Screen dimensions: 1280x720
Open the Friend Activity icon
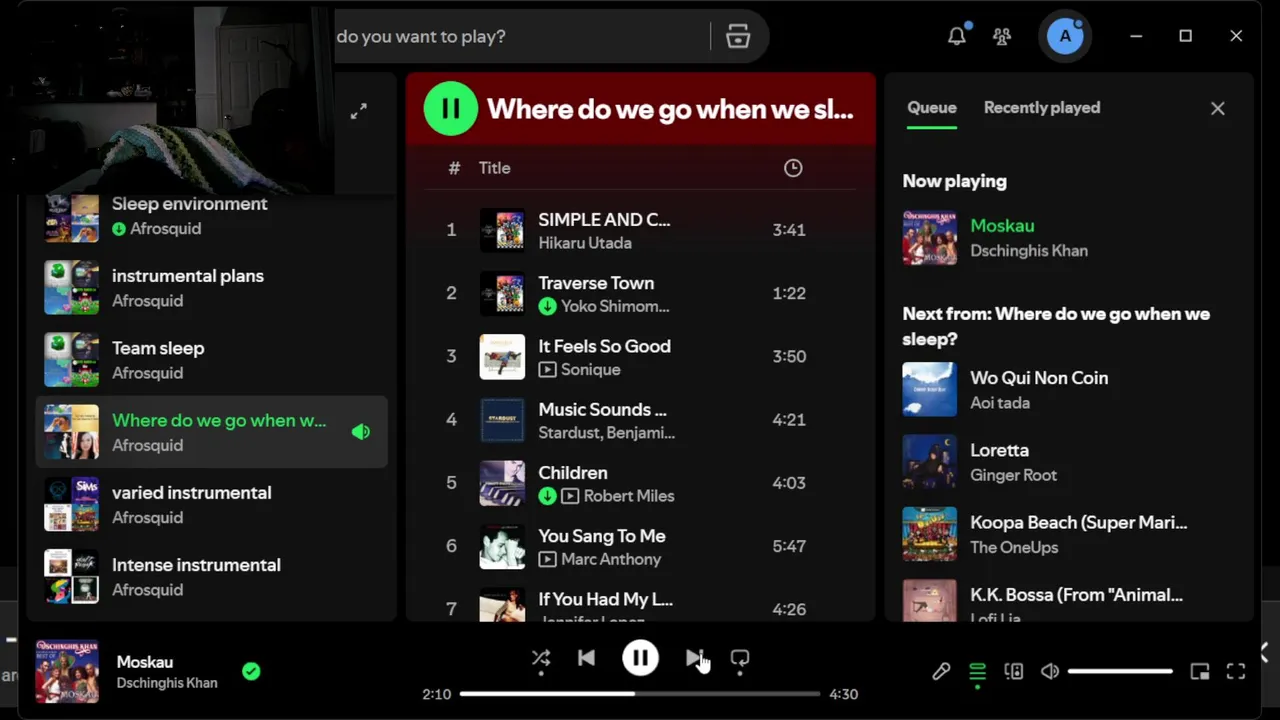coord(1002,37)
